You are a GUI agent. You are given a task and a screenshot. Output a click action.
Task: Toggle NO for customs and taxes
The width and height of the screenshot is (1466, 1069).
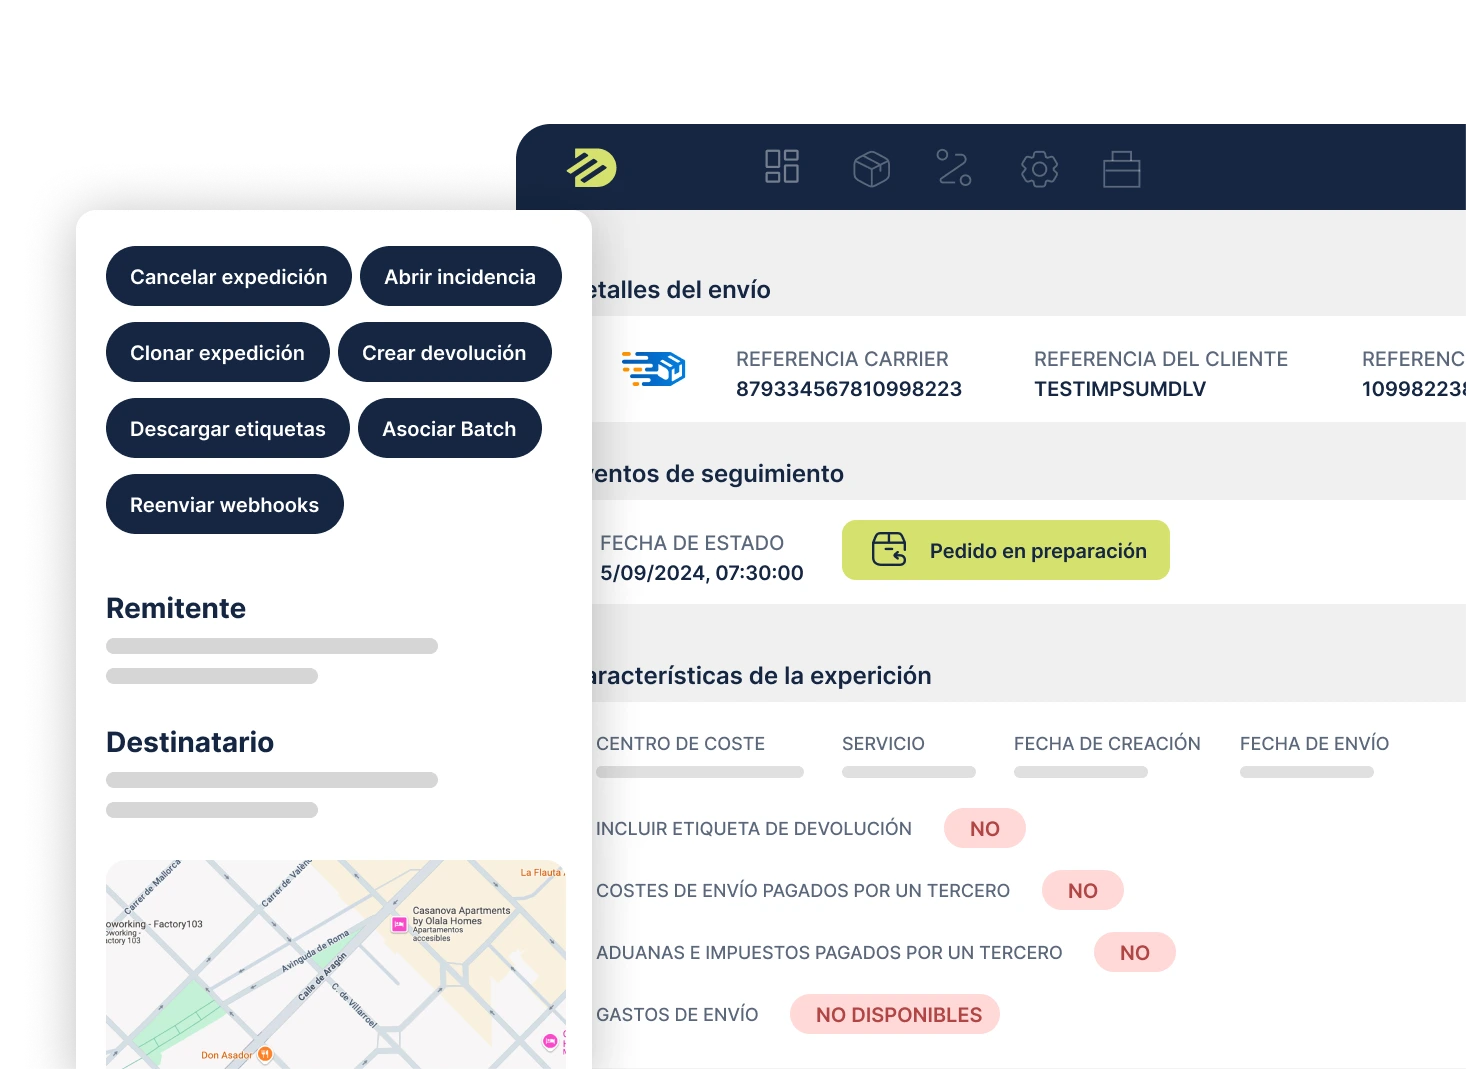coord(1134,953)
